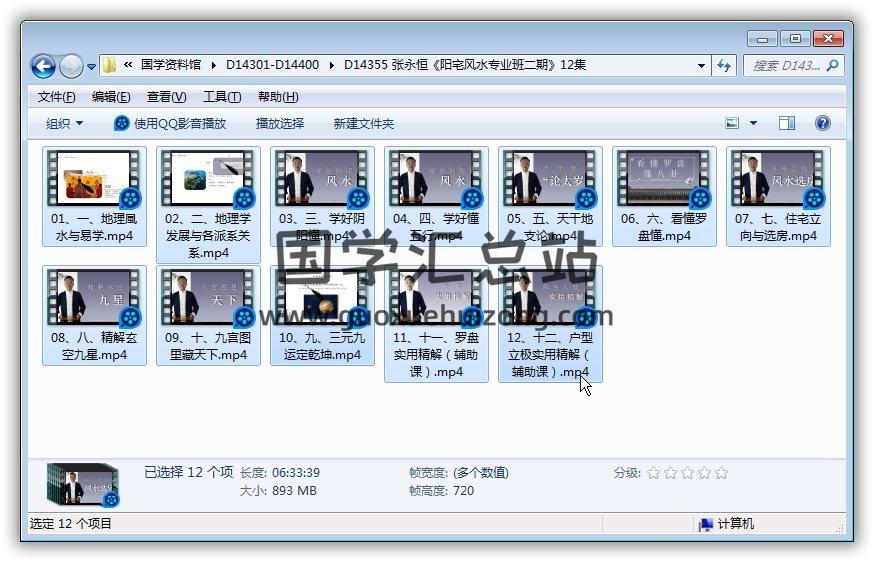Viewport: 874px width, 562px height.
Task: Click 国学资料馆 in the address path
Action: coord(170,65)
